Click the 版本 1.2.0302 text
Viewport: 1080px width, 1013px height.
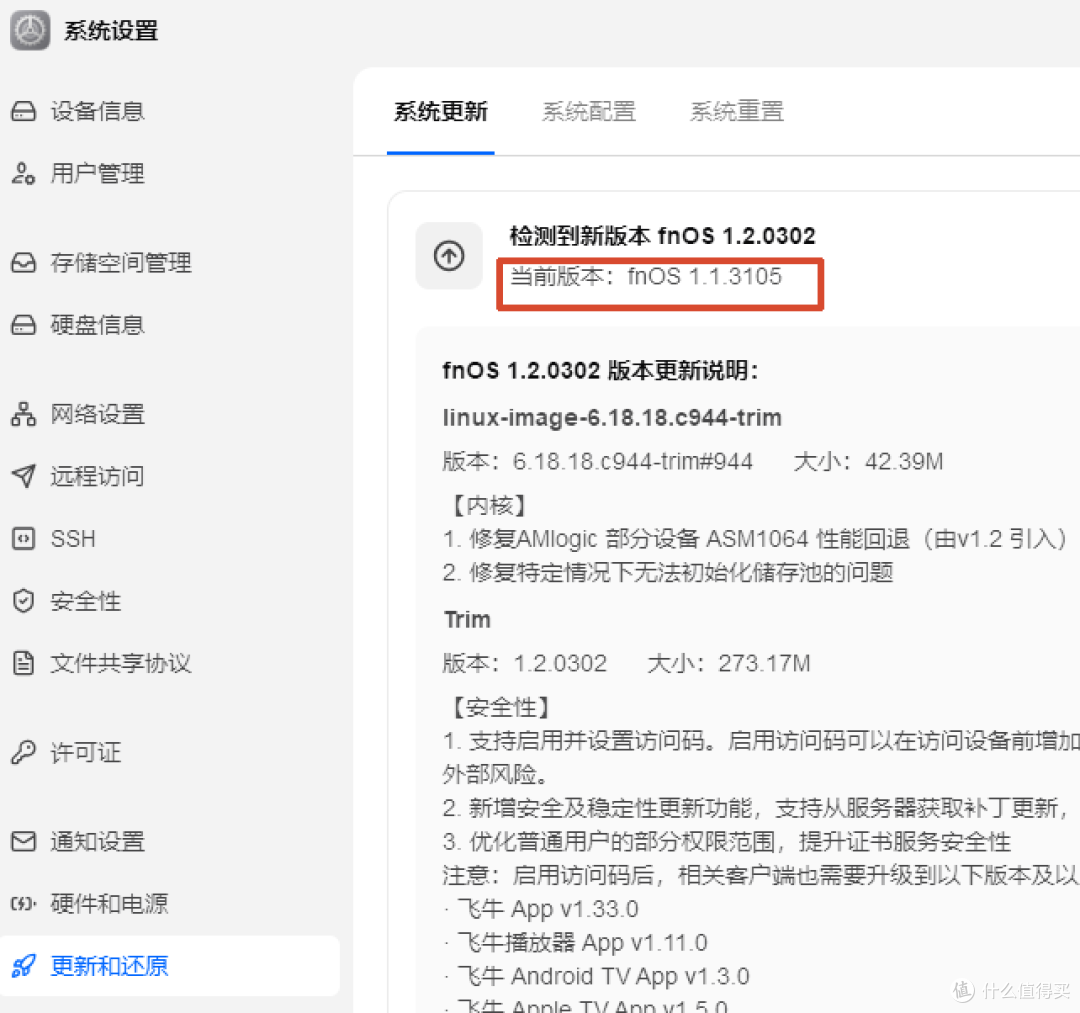[x=524, y=663]
